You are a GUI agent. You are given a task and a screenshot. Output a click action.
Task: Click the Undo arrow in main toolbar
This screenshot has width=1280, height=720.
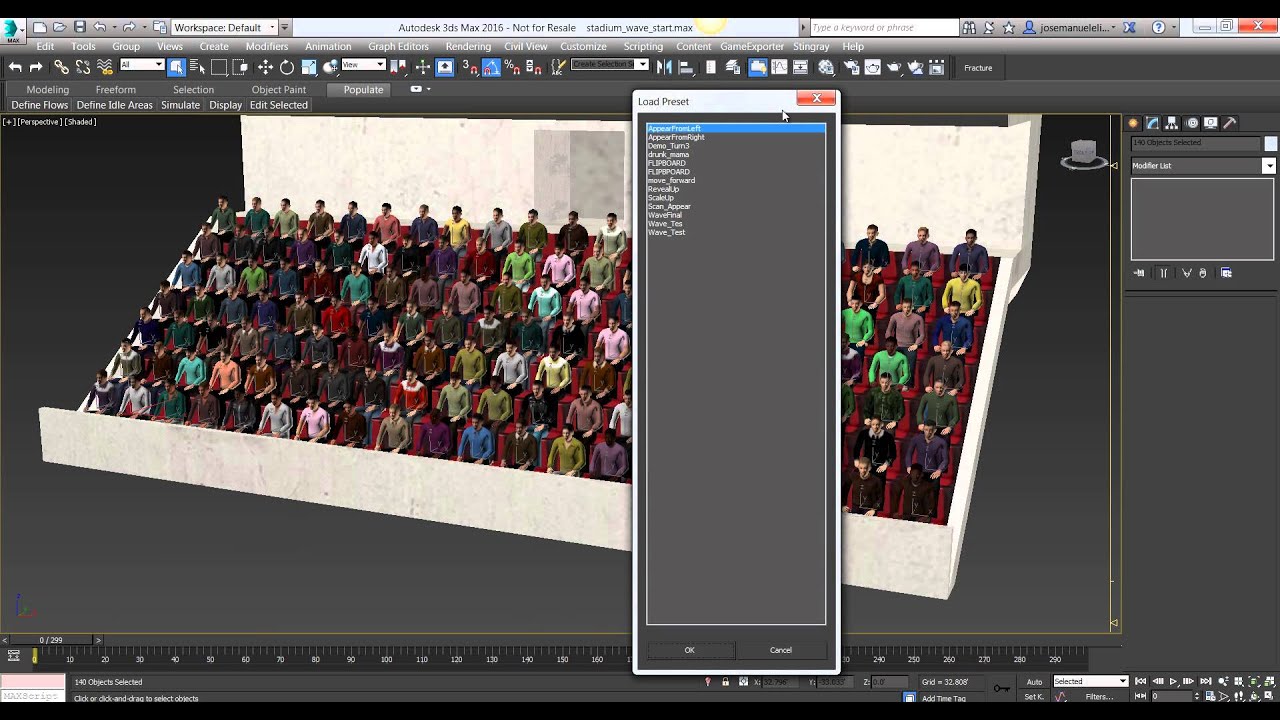point(15,67)
